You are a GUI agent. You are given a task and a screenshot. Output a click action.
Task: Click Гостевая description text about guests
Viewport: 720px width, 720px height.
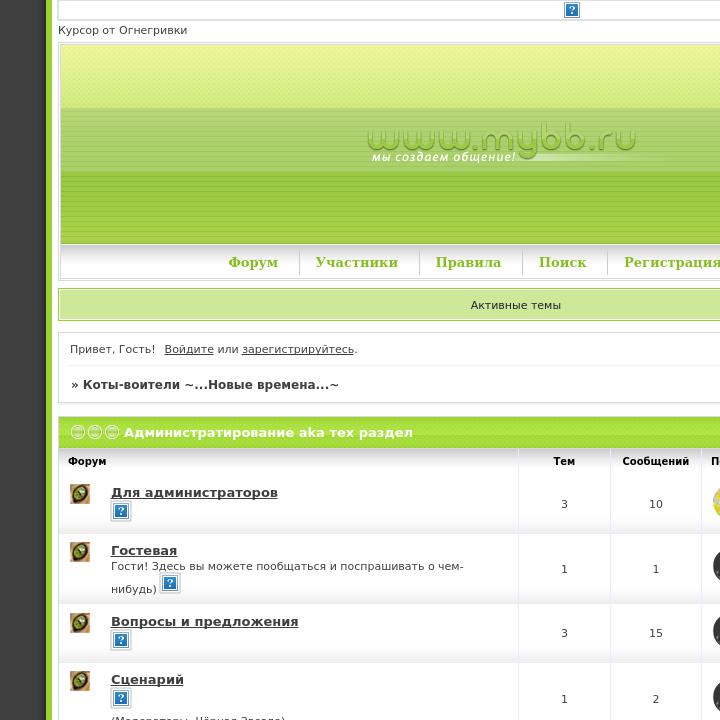pyautogui.click(x=287, y=577)
